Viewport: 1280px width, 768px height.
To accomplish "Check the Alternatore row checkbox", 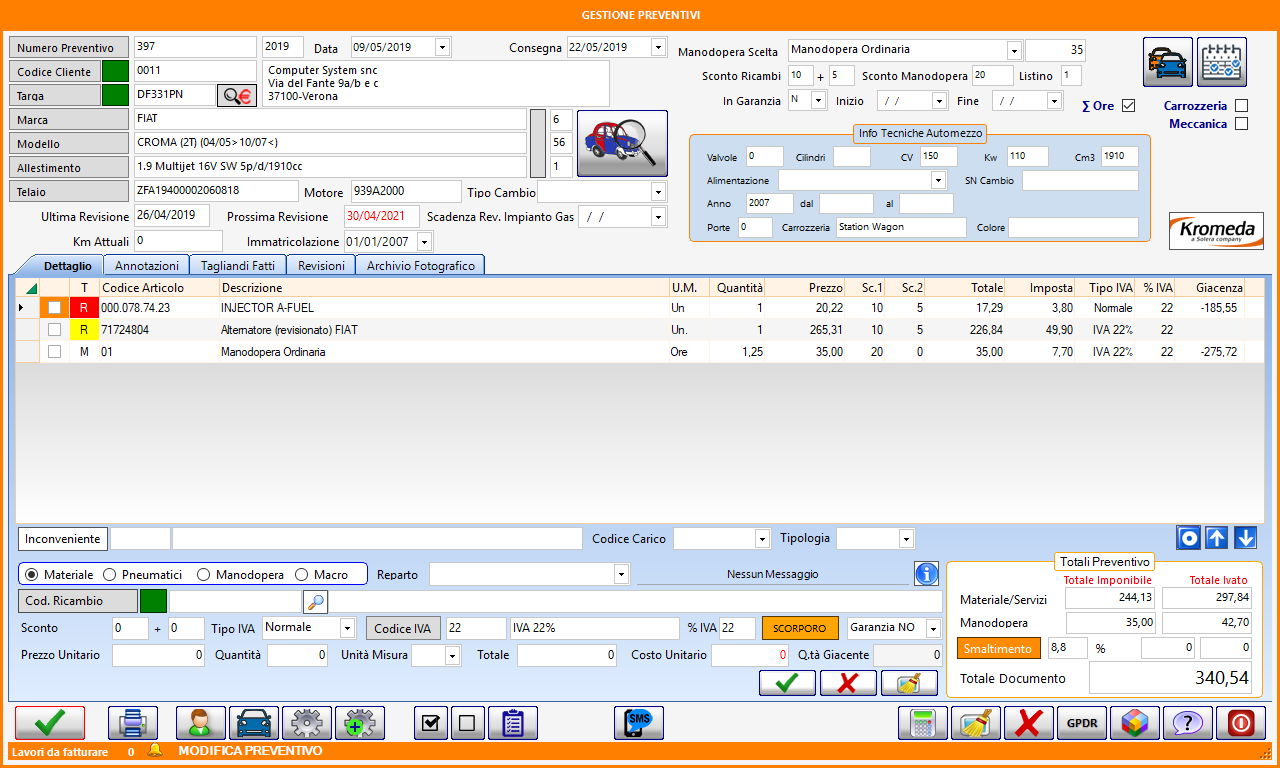I will coord(54,330).
